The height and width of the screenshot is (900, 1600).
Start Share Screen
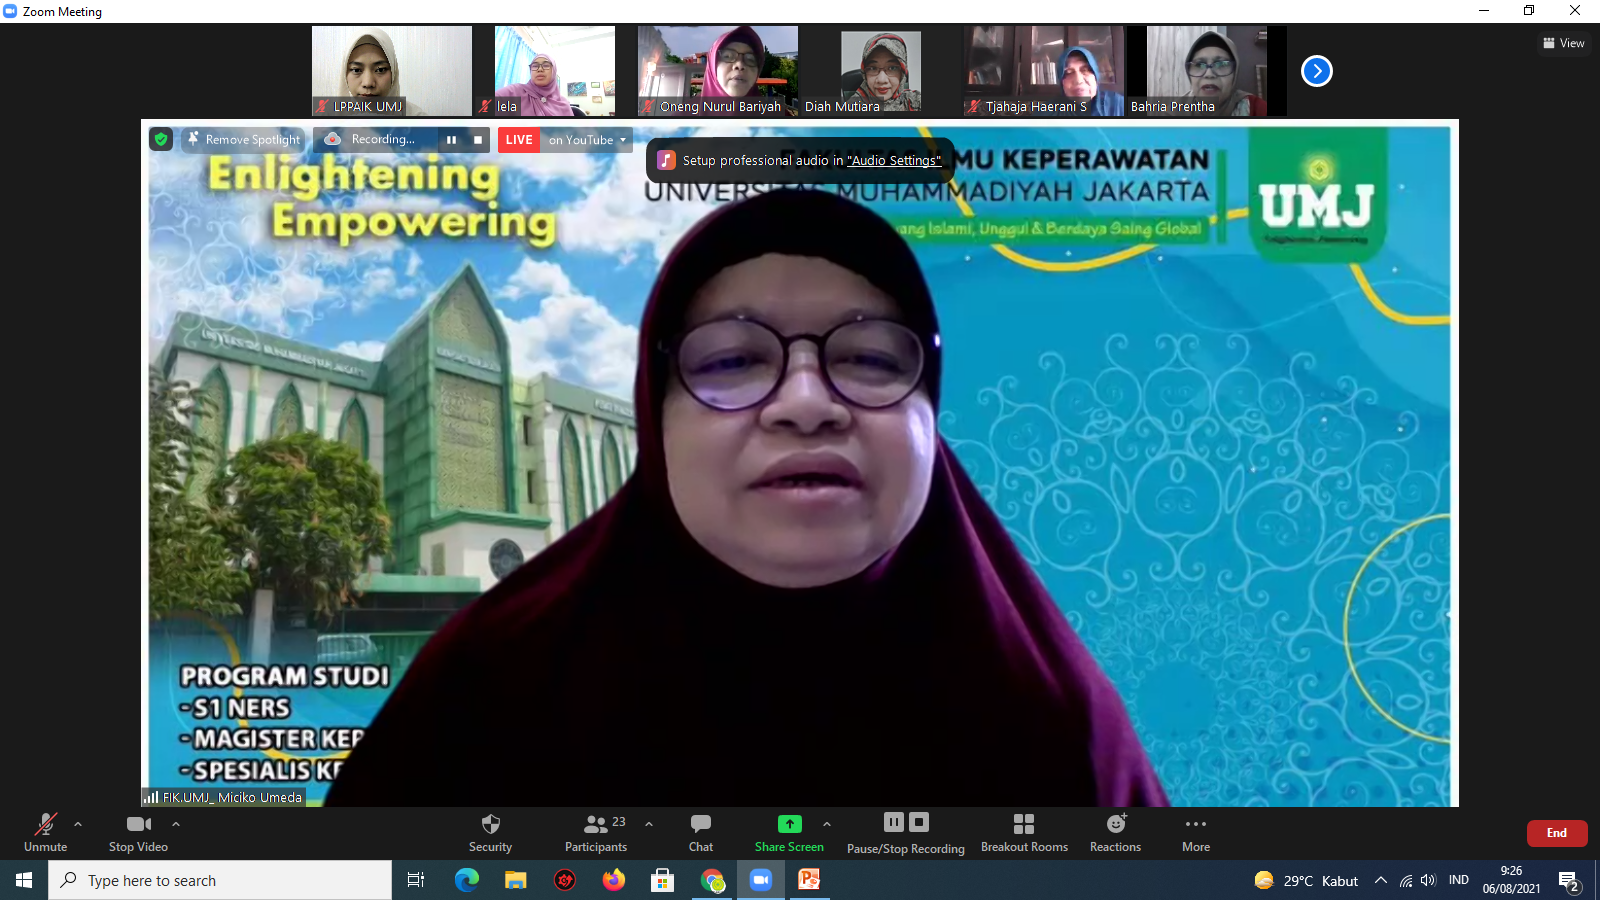click(789, 832)
